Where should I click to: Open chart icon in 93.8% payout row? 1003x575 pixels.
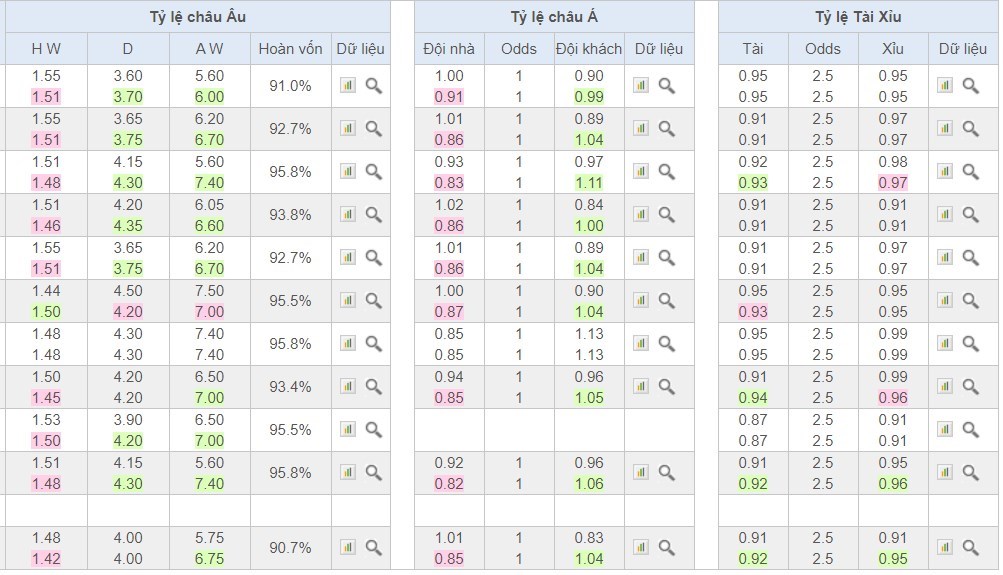(x=347, y=214)
